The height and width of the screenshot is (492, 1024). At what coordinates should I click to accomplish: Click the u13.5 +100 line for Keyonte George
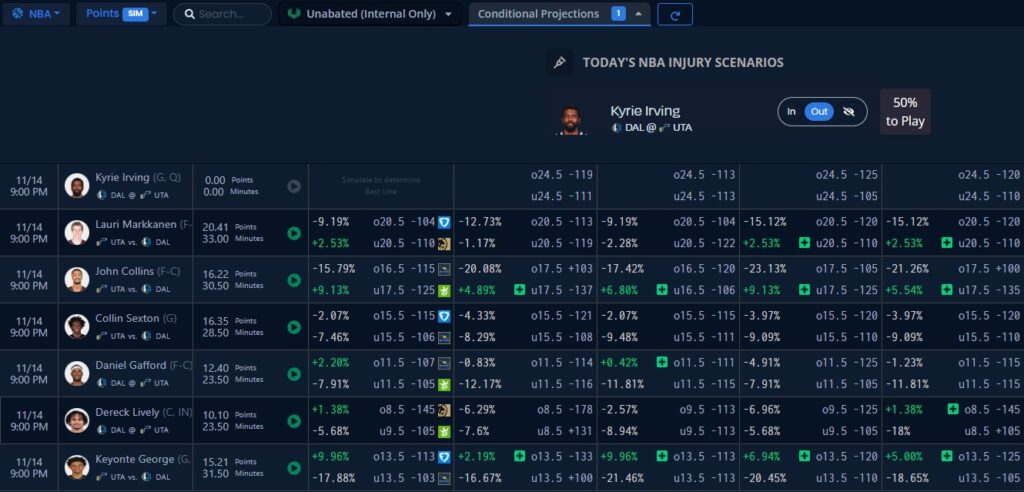tap(562, 478)
